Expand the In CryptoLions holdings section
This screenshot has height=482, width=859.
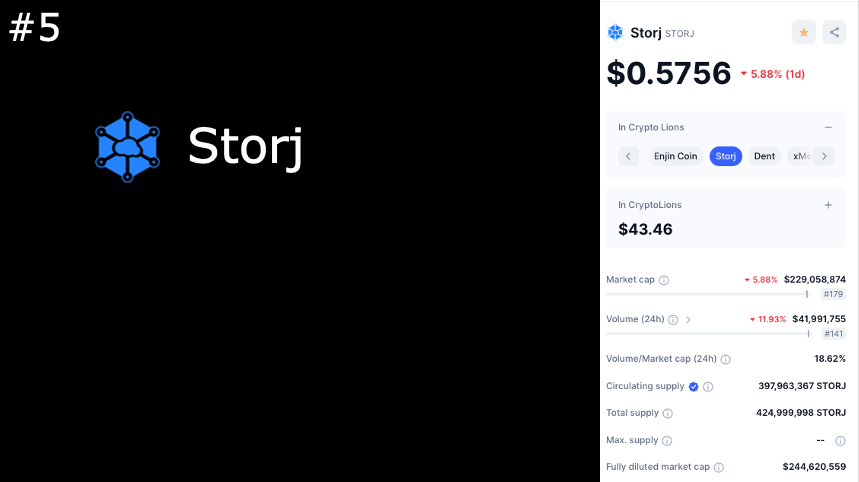click(828, 205)
